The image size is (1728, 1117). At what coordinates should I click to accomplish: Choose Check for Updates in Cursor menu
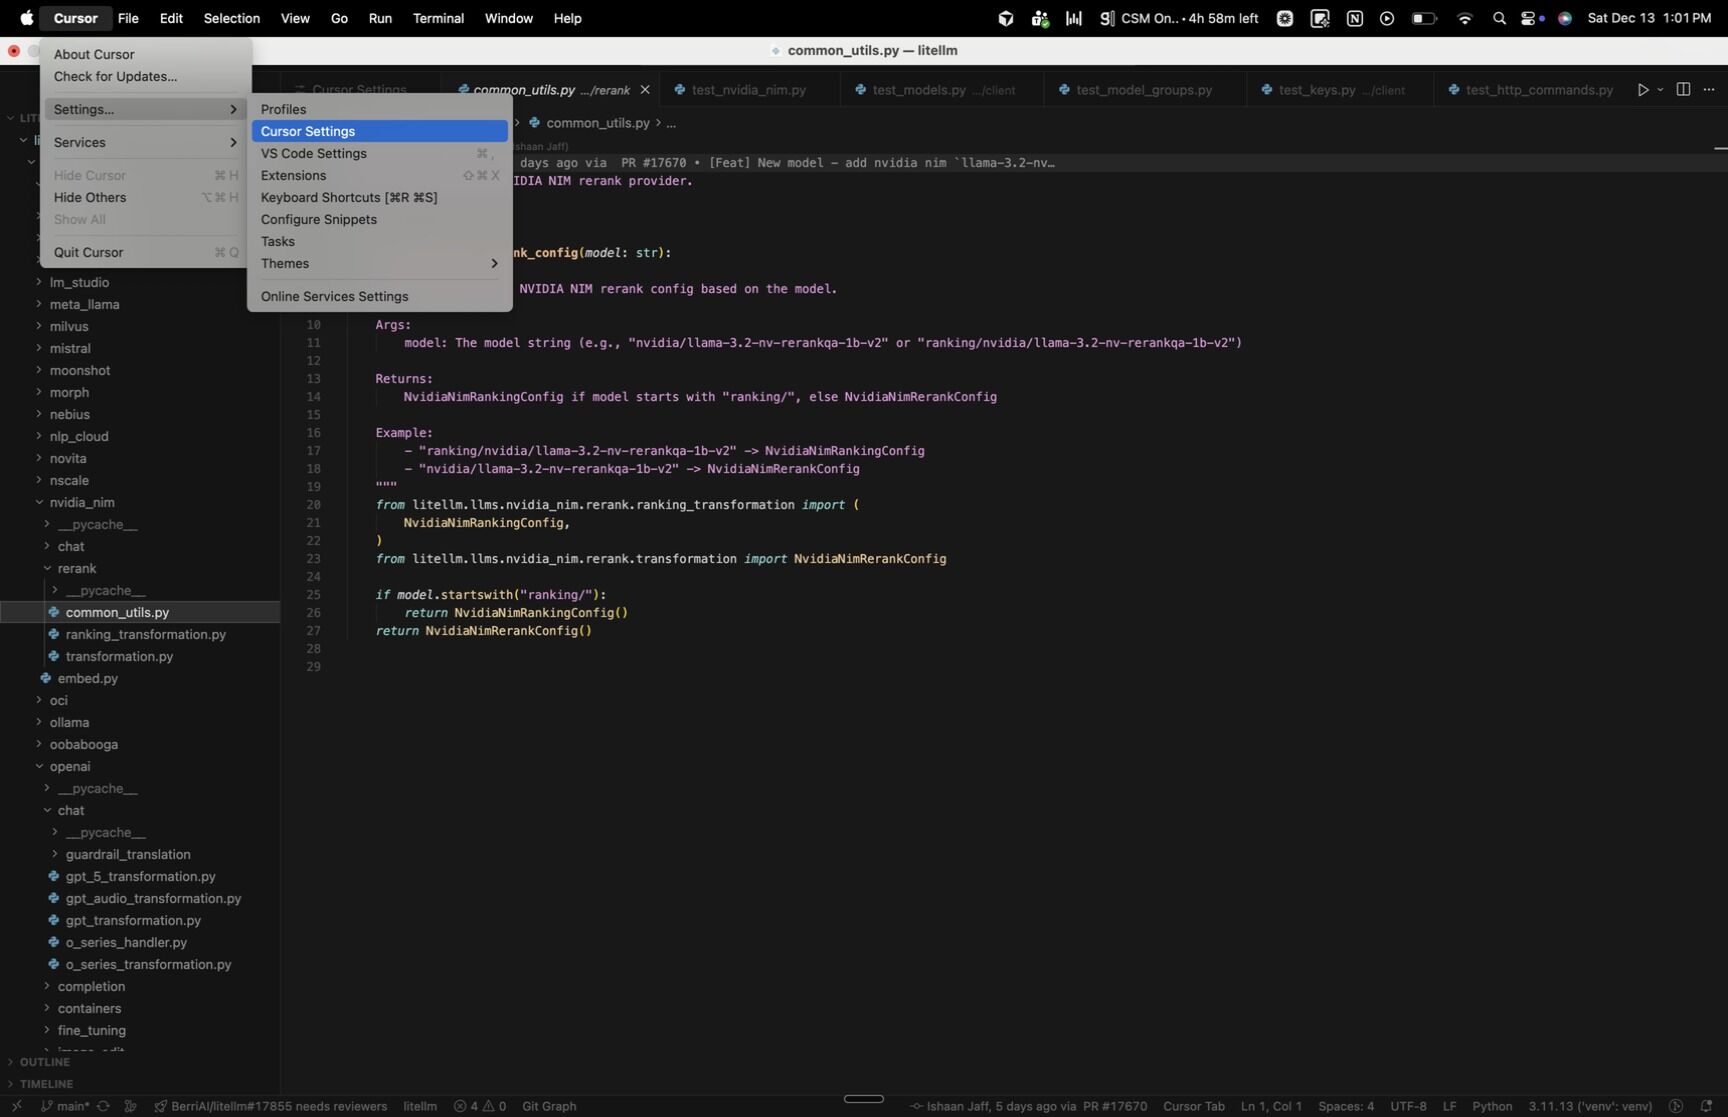coord(146,76)
